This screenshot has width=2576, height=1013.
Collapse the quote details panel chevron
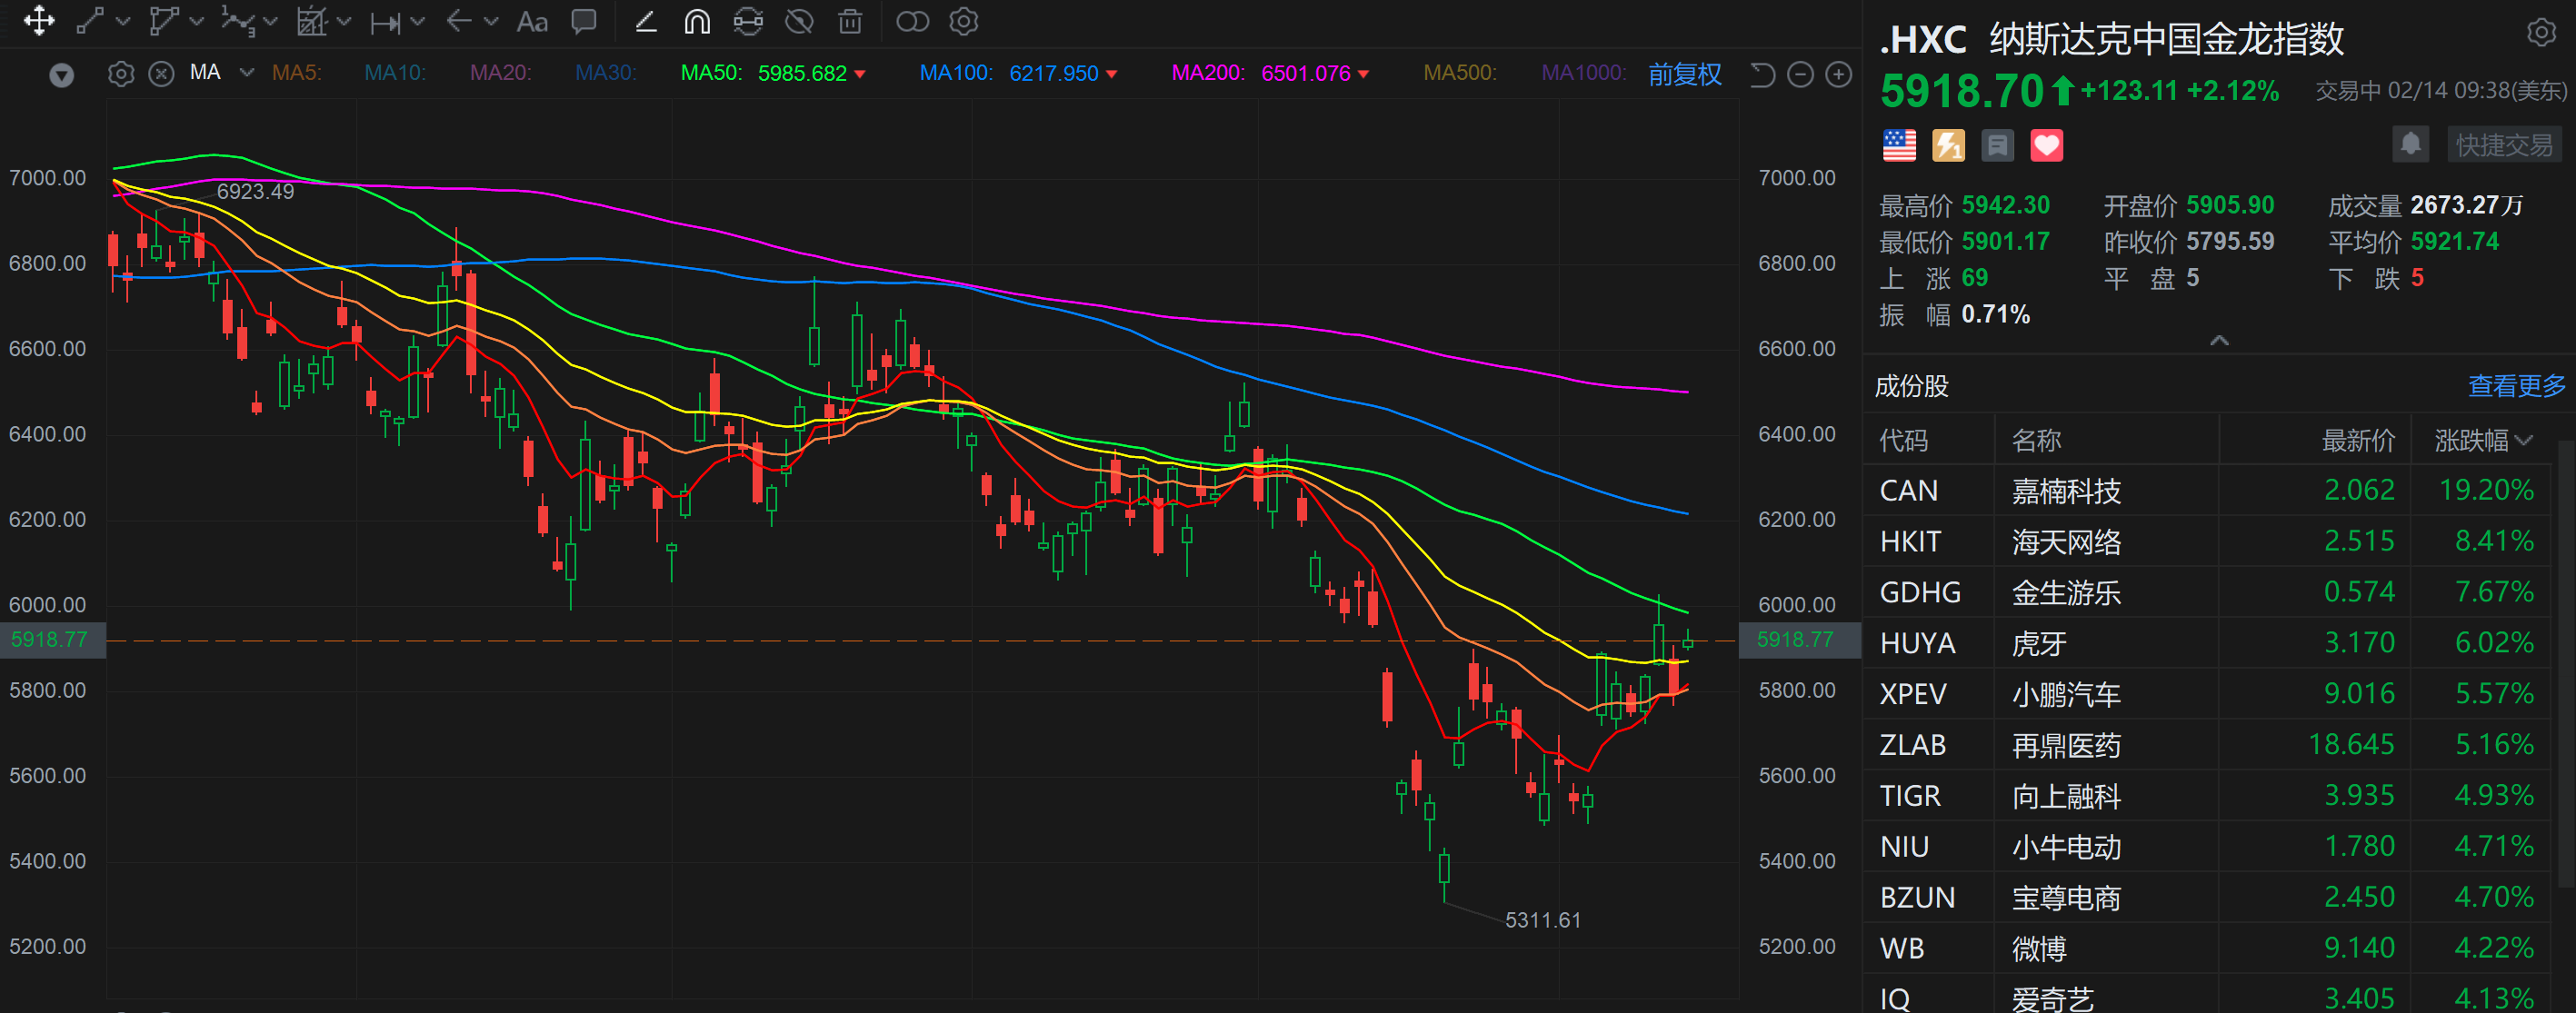point(2218,340)
